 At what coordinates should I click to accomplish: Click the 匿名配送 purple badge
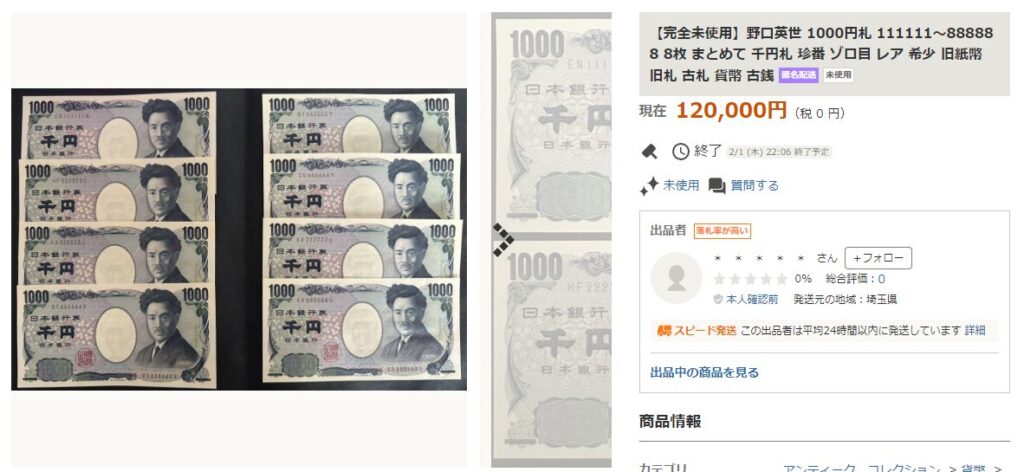point(798,75)
